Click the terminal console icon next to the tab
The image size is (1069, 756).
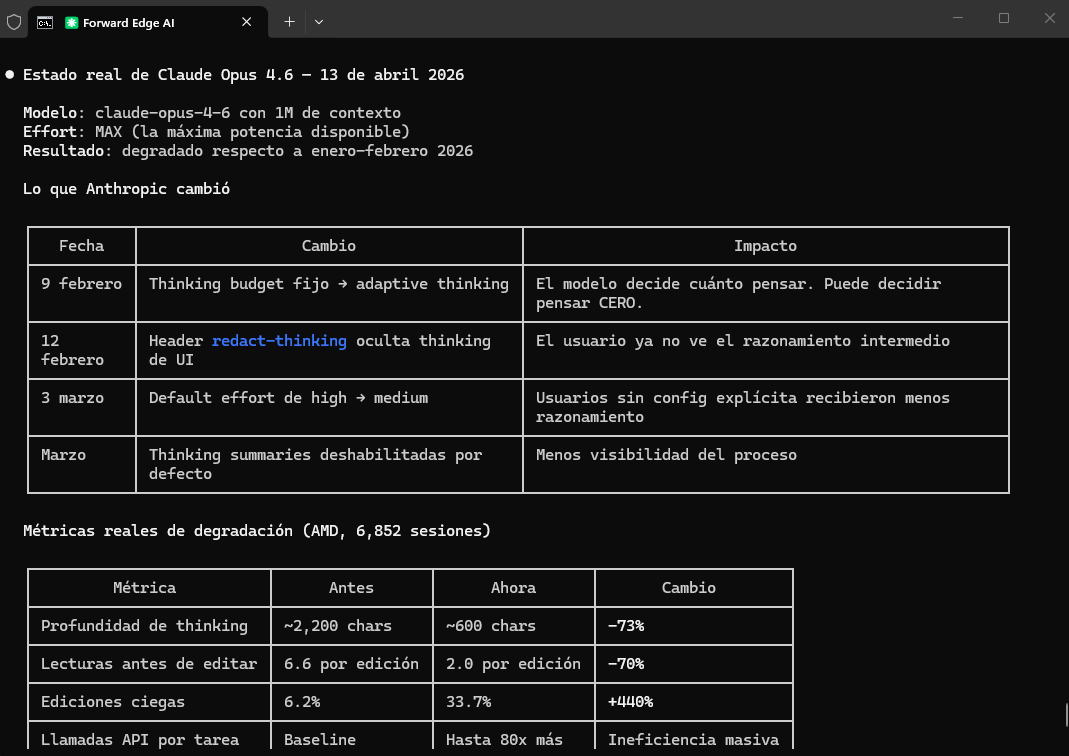45,22
